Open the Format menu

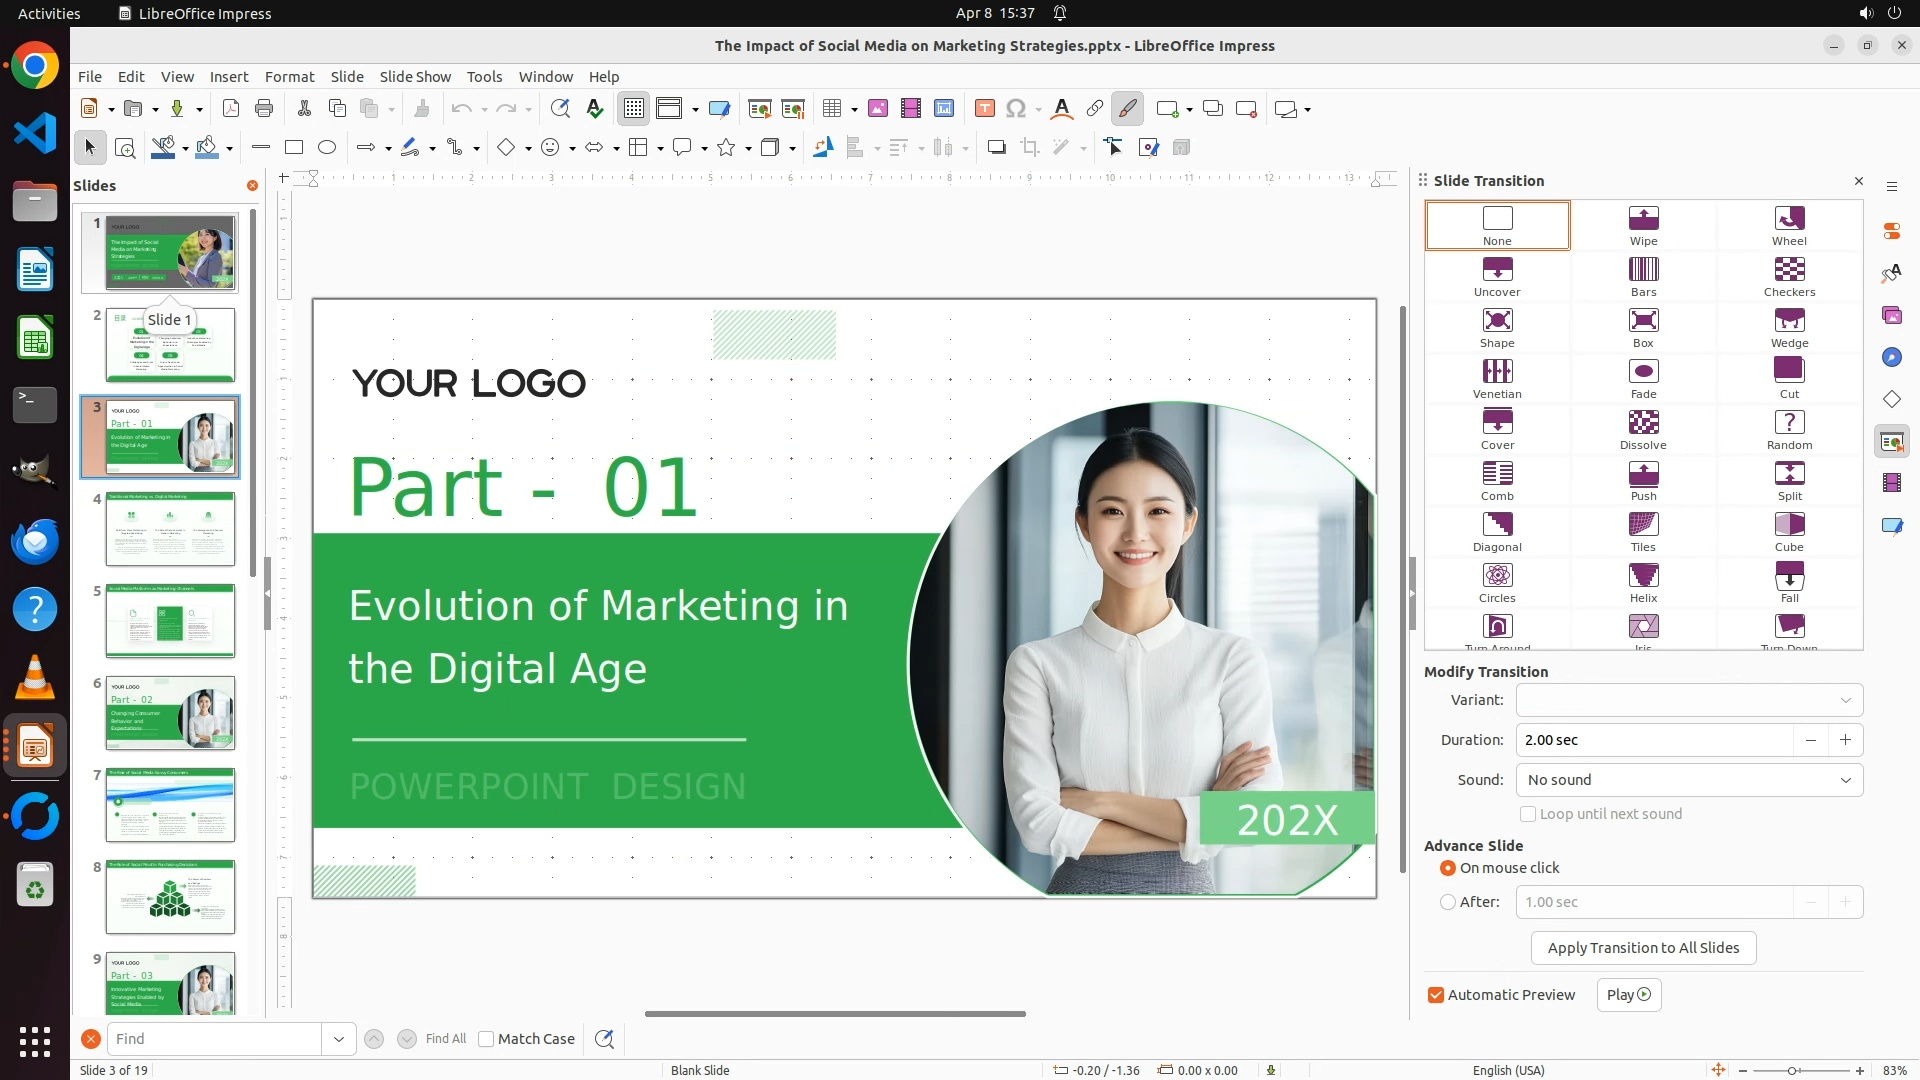point(289,77)
